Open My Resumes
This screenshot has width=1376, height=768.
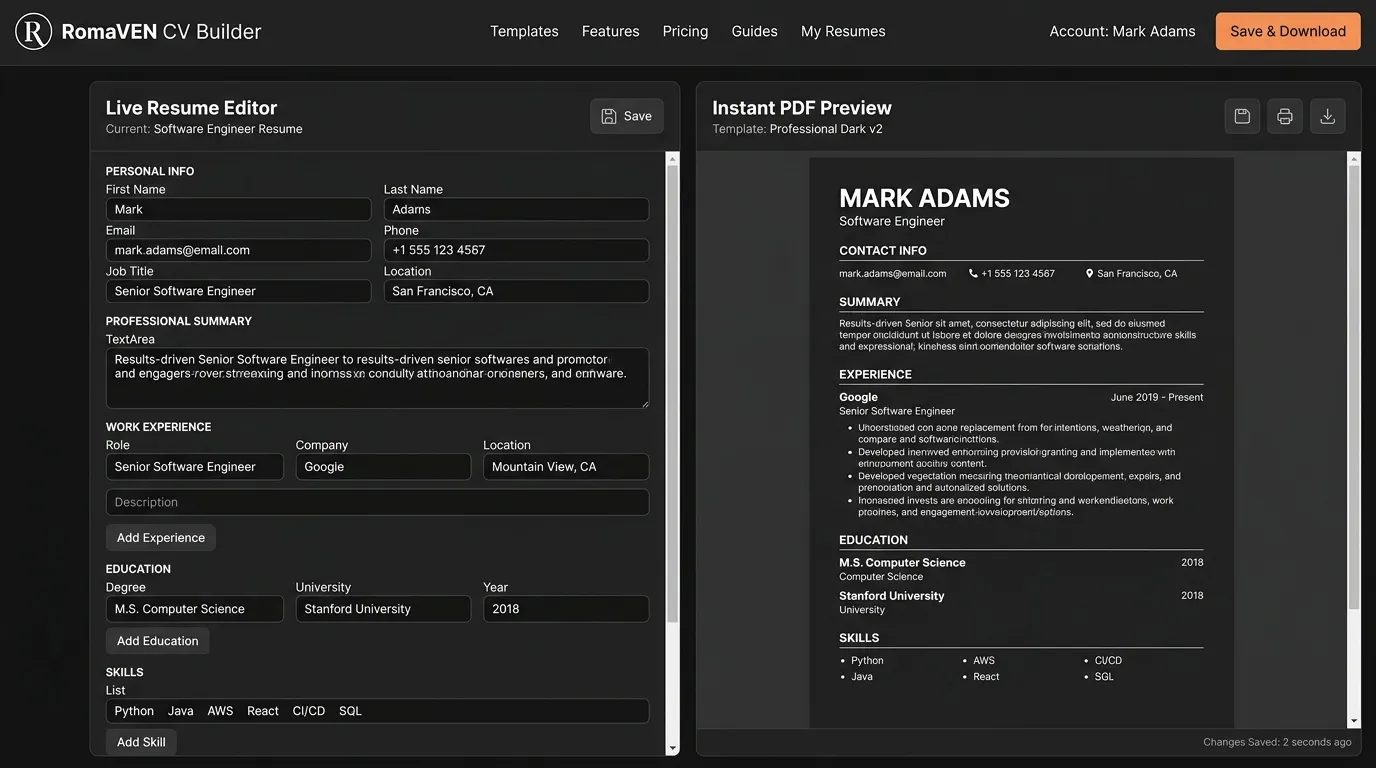pyautogui.click(x=843, y=31)
